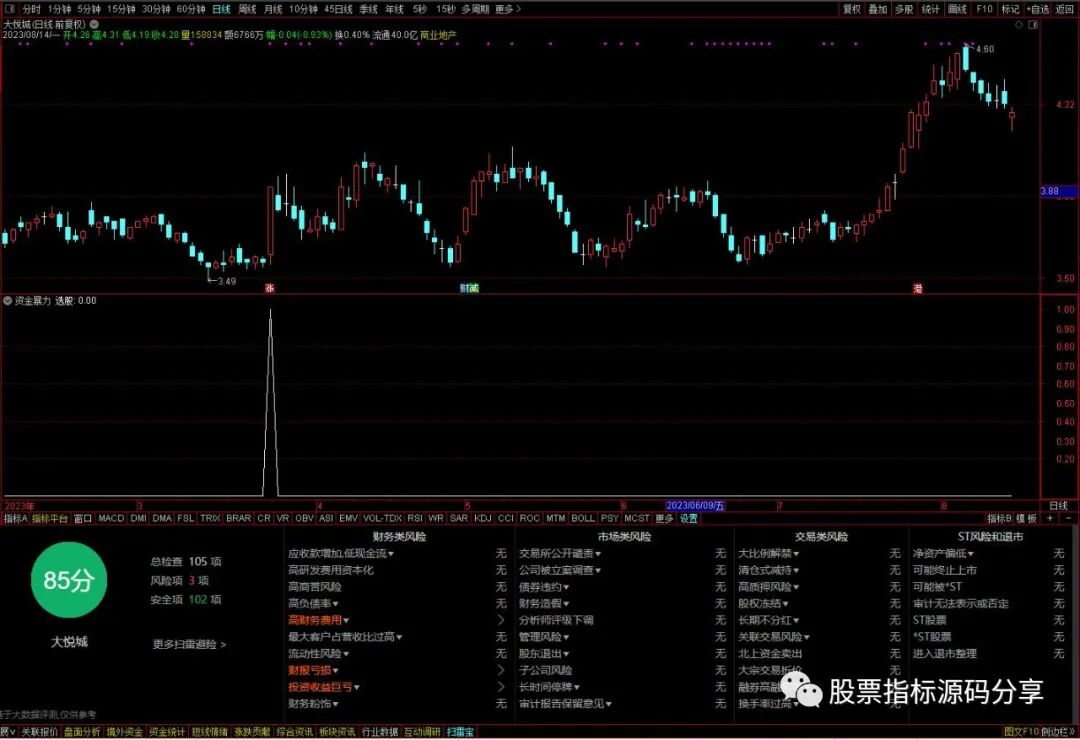Click the 返回 back button
Viewport: 1080px width, 740px height.
[x=1065, y=9]
